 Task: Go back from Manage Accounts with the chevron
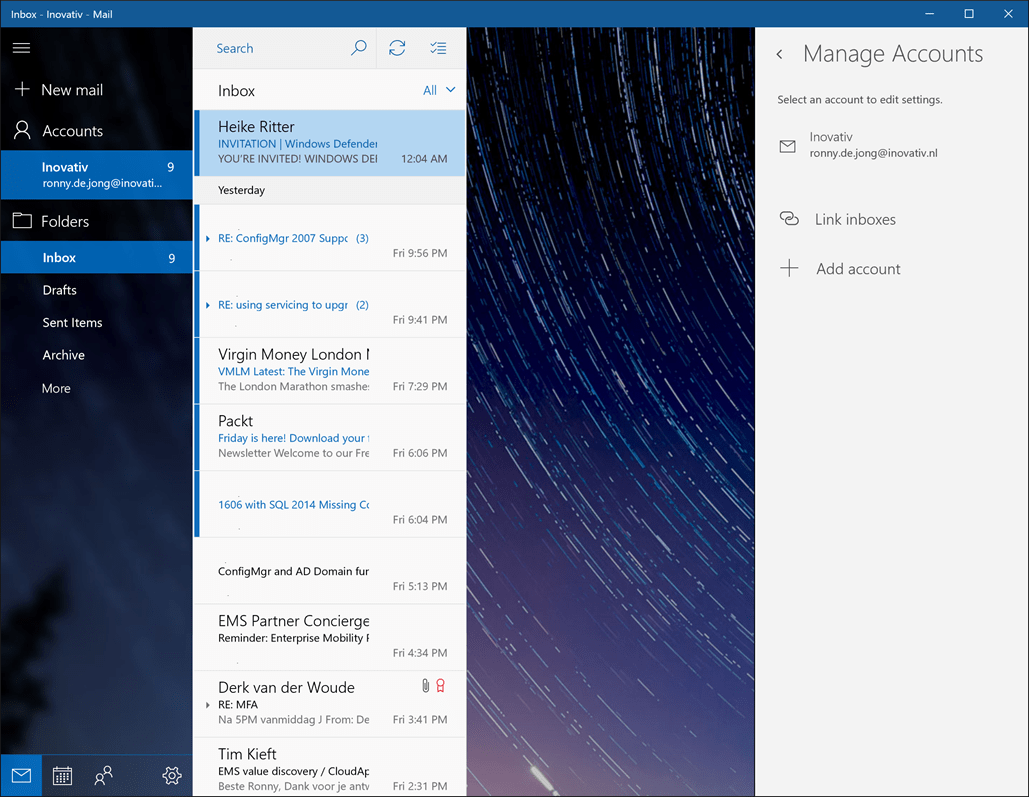click(x=779, y=55)
